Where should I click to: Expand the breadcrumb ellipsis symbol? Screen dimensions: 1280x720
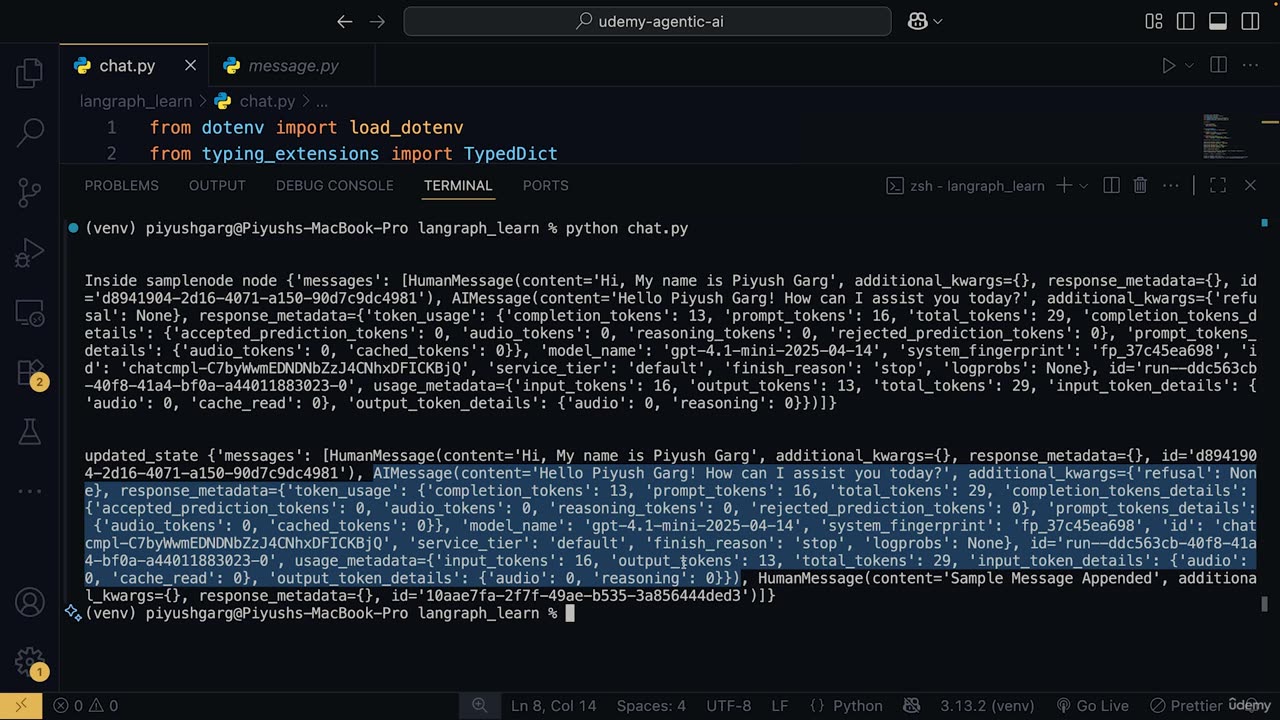[x=322, y=101]
